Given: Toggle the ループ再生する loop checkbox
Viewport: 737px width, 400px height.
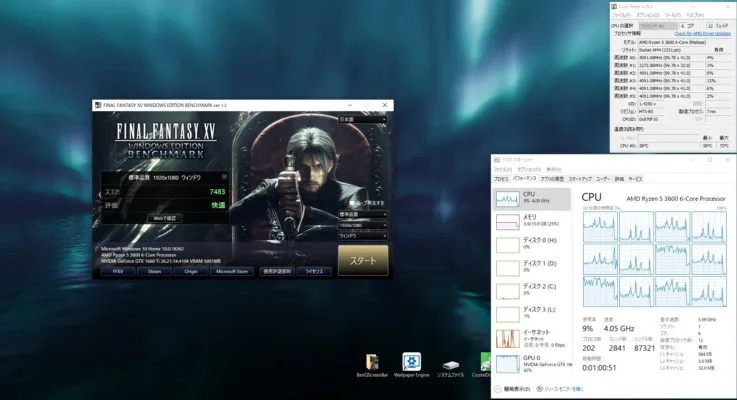Looking at the screenshot, I should [x=352, y=203].
